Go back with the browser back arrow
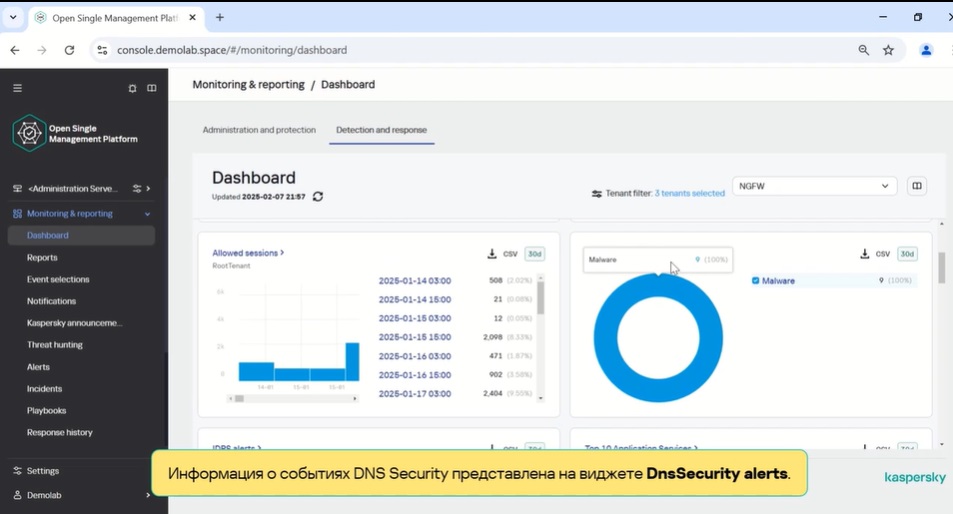953x514 pixels. click(x=15, y=50)
